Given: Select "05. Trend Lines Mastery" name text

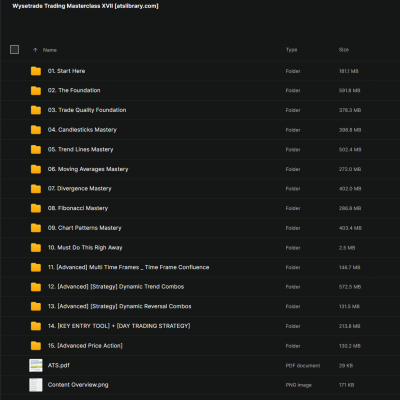Looking at the screenshot, I should point(80,149).
